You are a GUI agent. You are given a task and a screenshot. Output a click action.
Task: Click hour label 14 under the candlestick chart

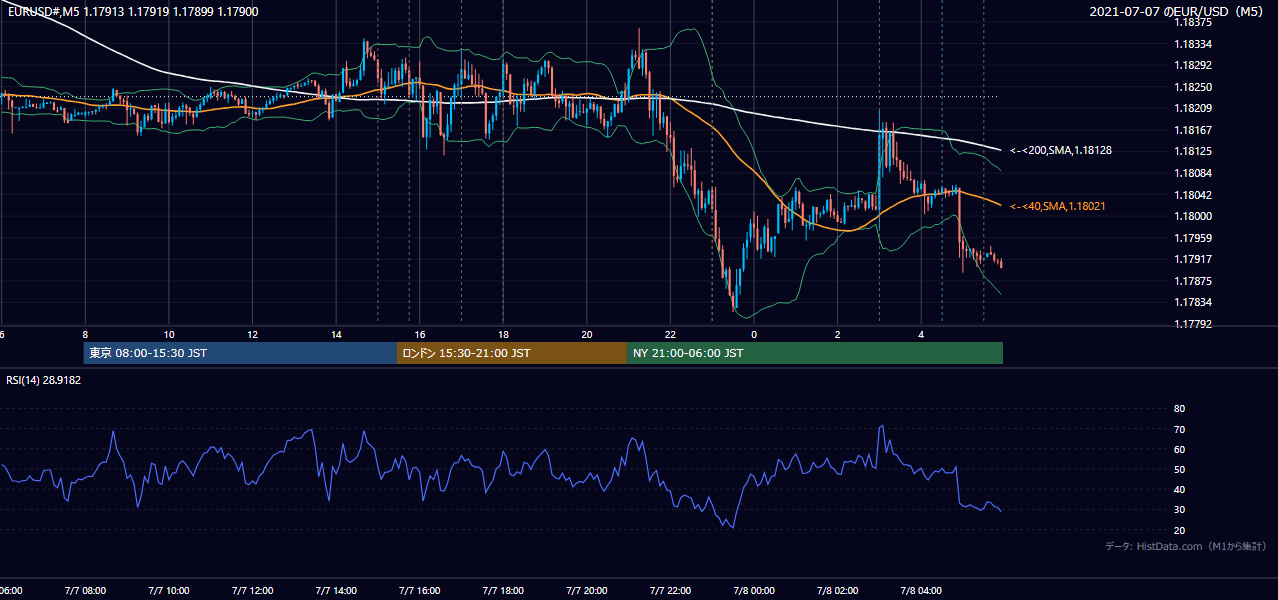pyautogui.click(x=336, y=335)
